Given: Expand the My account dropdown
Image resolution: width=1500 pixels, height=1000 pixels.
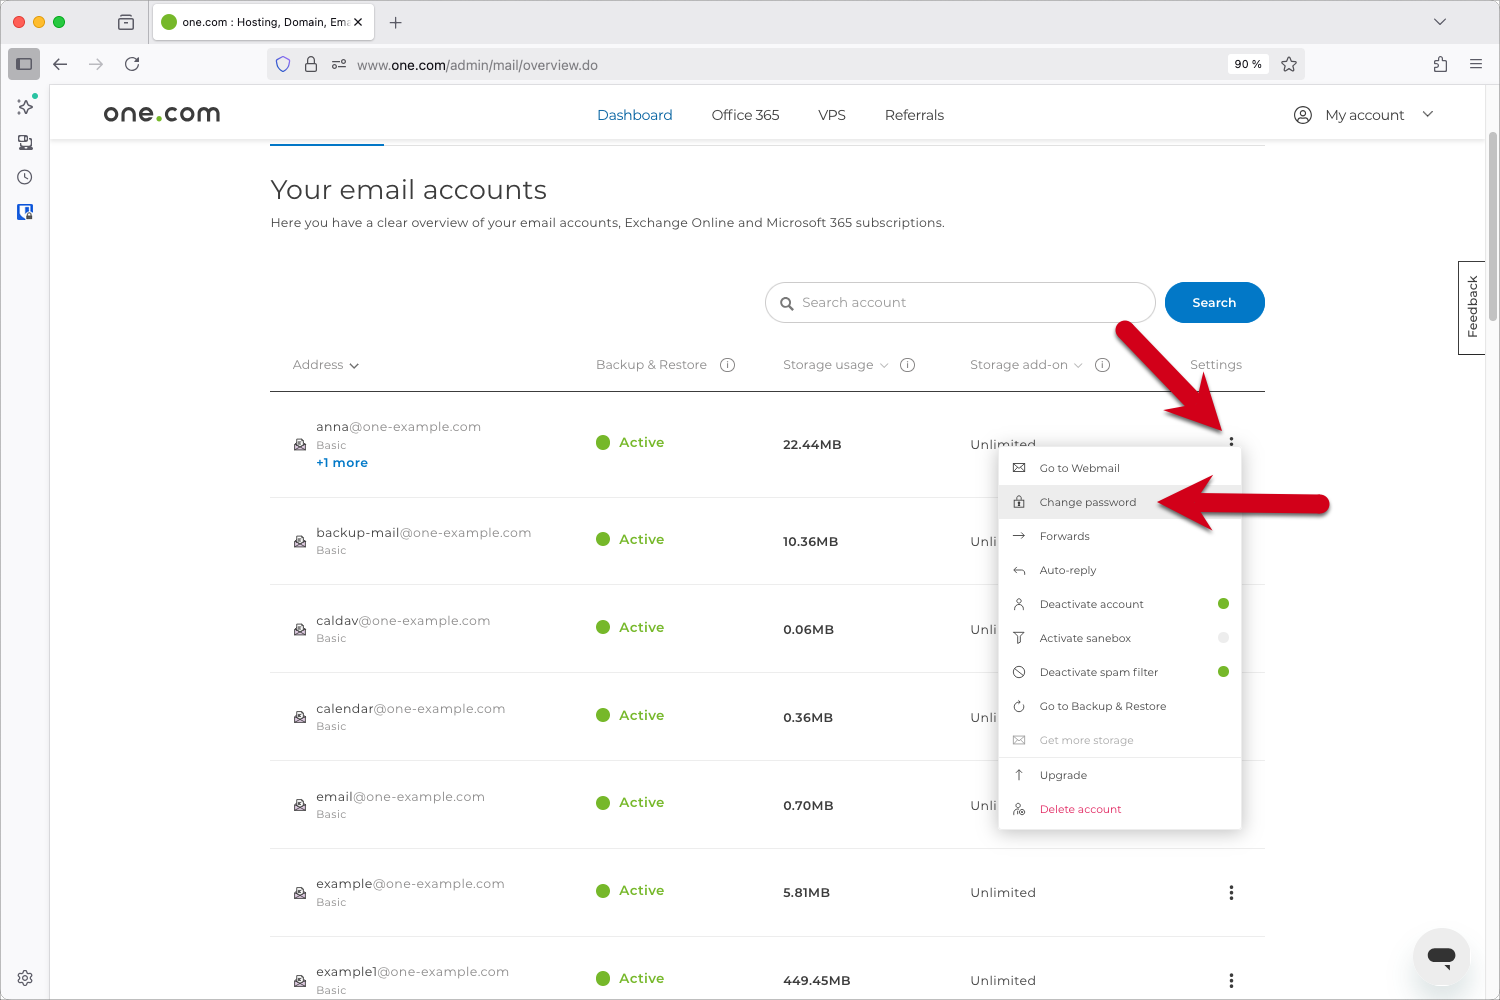Looking at the screenshot, I should pos(1428,114).
